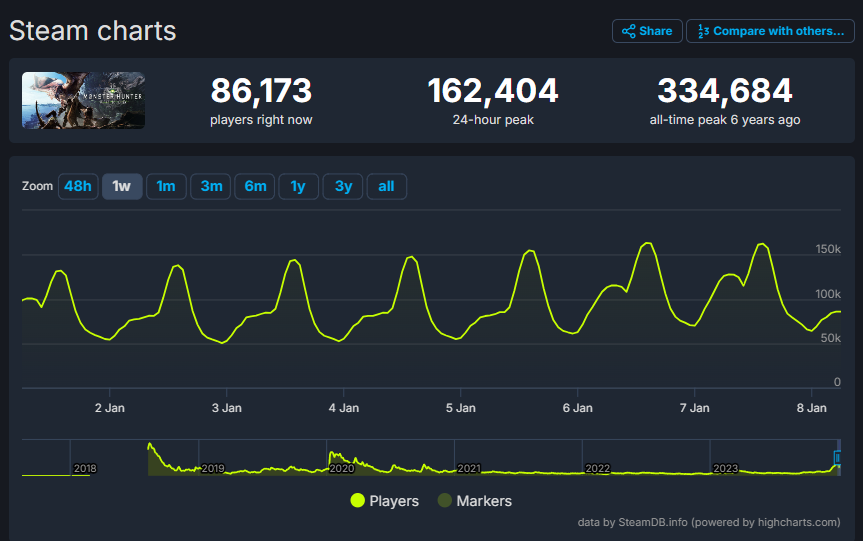Click the 100k y-axis label
Screen dimensions: 863x541
click(828, 294)
